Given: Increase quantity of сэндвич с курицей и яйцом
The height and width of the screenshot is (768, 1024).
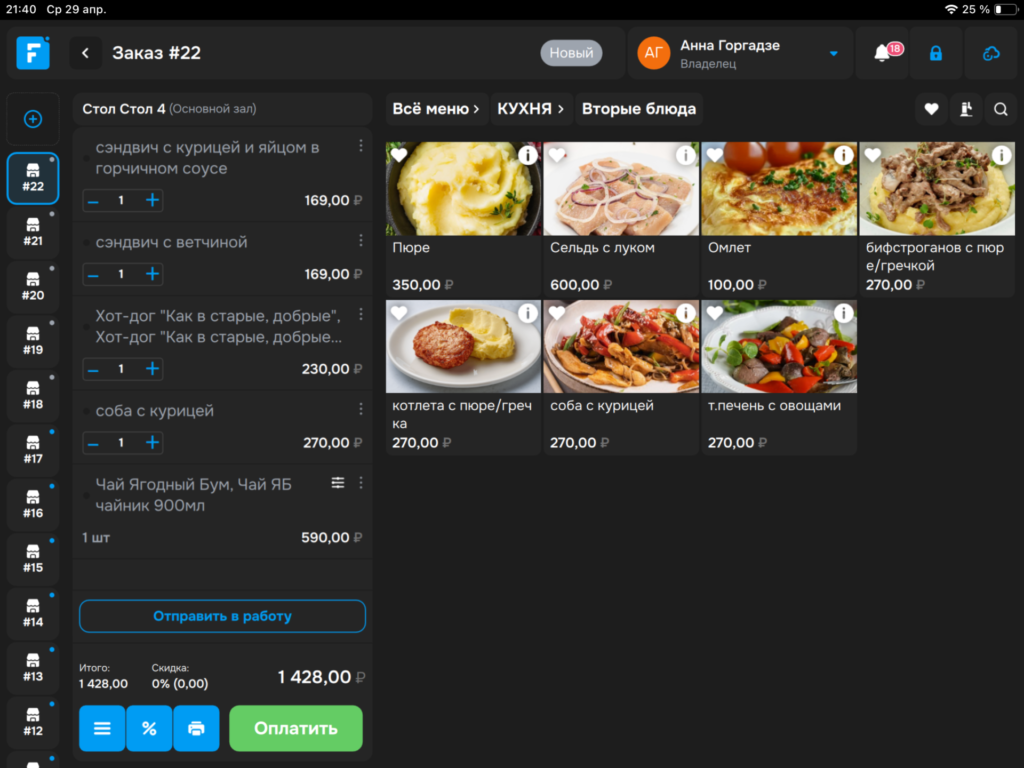Looking at the screenshot, I should pyautogui.click(x=152, y=200).
